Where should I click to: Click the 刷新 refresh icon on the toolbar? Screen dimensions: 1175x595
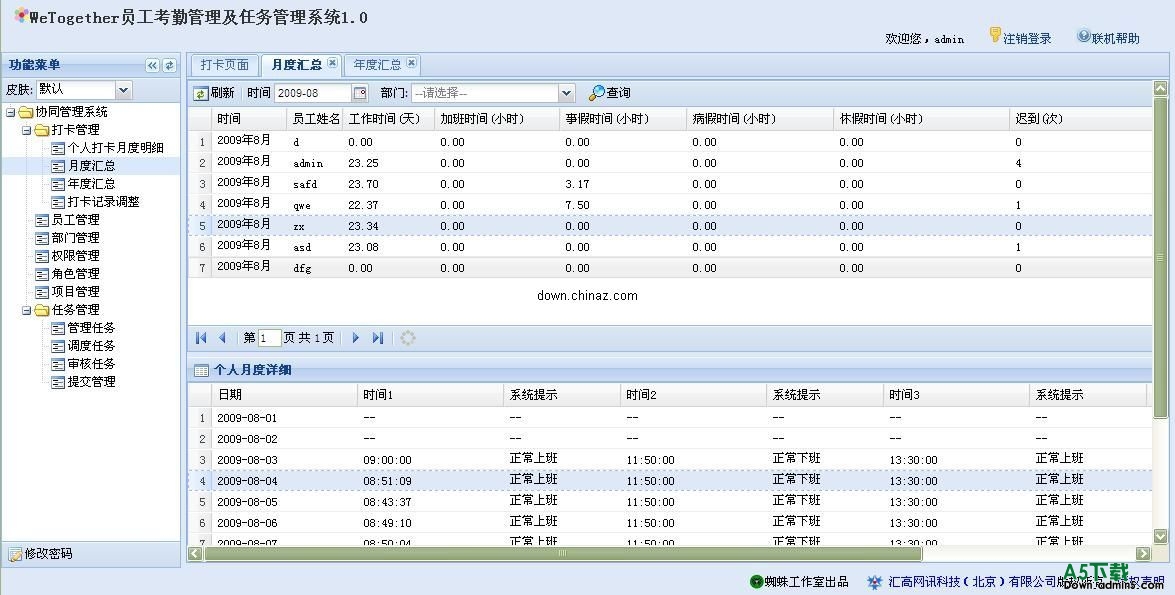click(199, 92)
